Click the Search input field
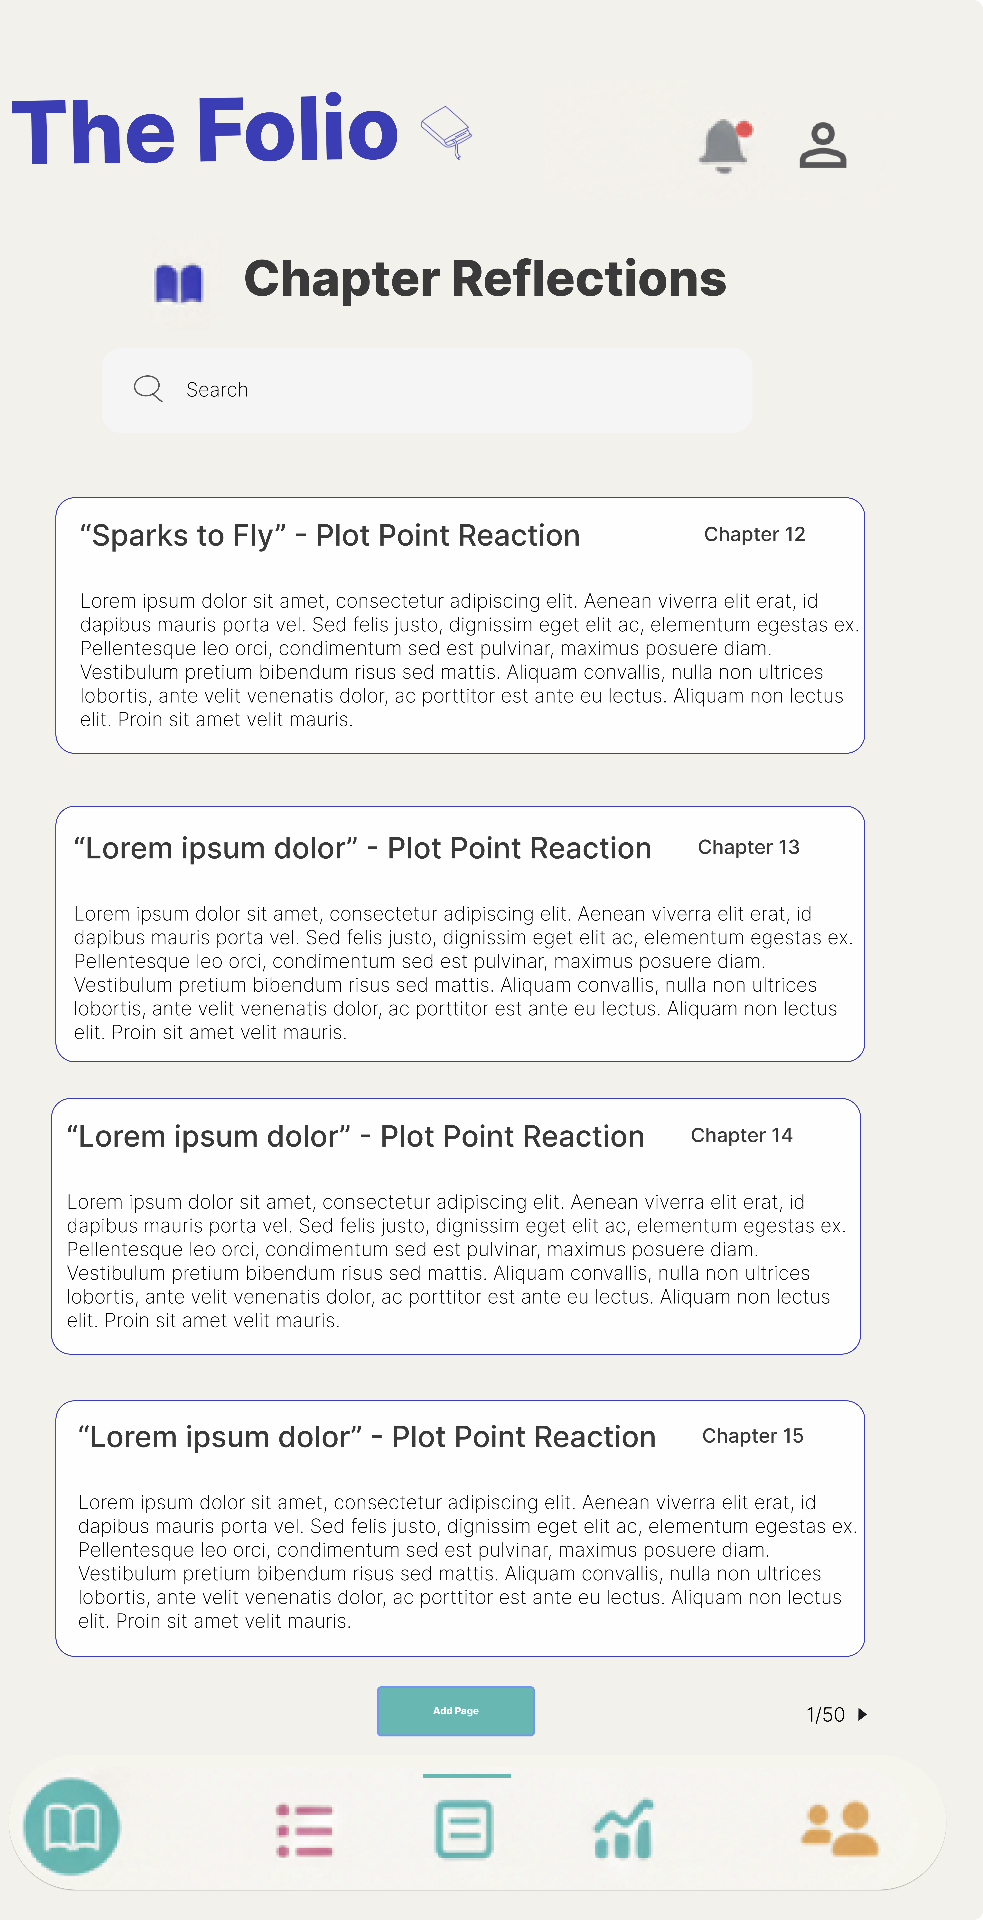The height and width of the screenshot is (1920, 983). coord(427,390)
